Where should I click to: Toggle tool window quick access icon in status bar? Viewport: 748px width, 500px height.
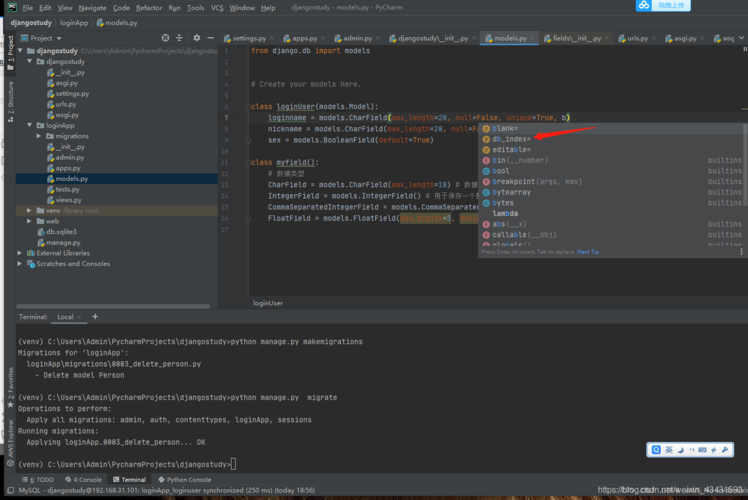[10, 490]
